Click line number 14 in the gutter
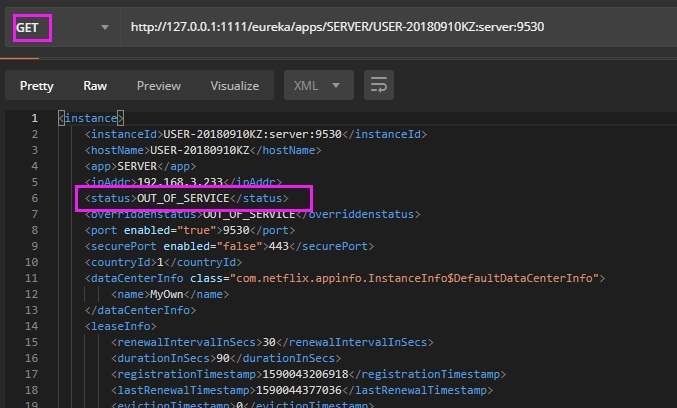The width and height of the screenshot is (677, 408). coord(32,326)
